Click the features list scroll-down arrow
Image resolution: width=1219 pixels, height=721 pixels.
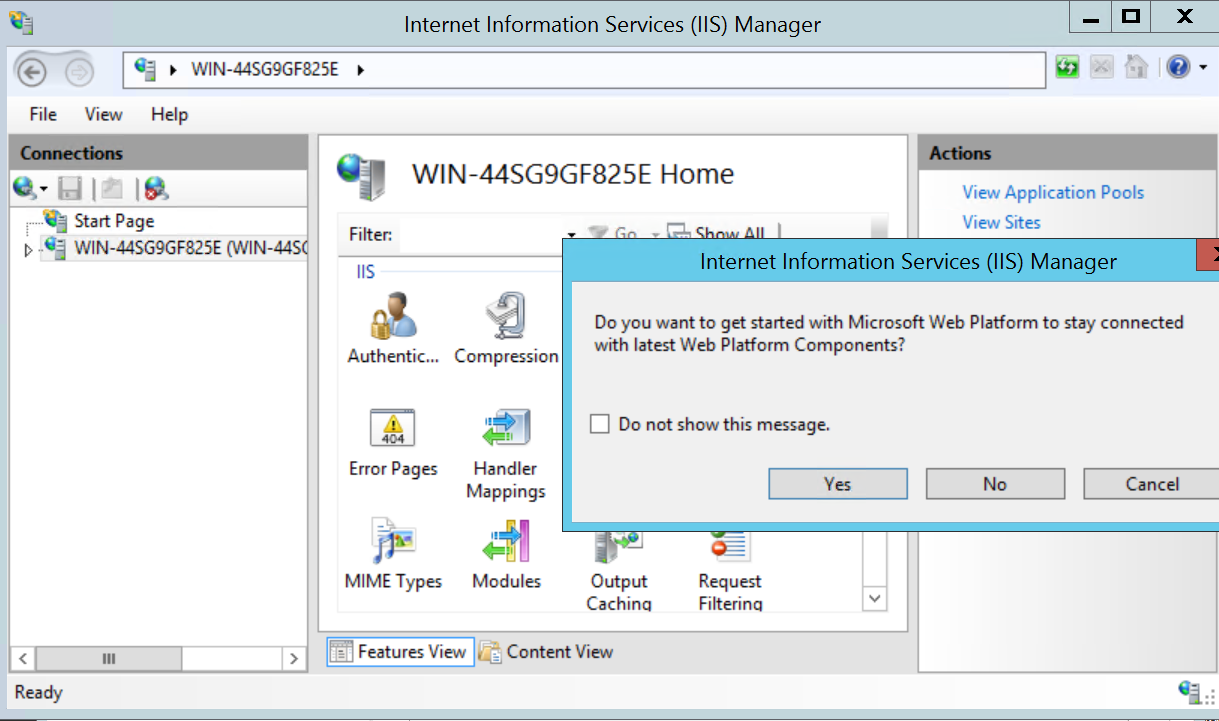[x=875, y=599]
